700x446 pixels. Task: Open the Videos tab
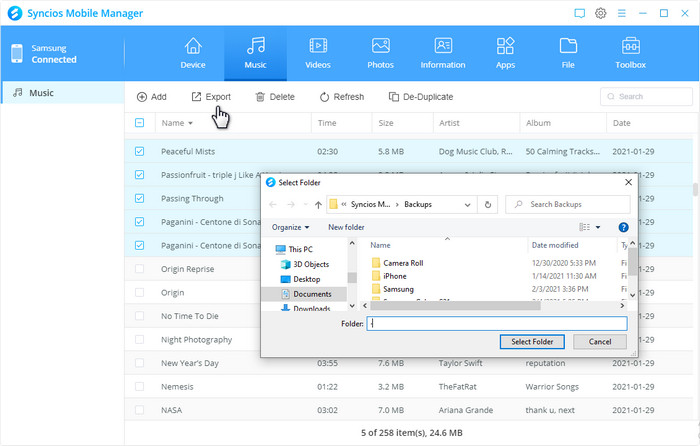click(x=318, y=54)
